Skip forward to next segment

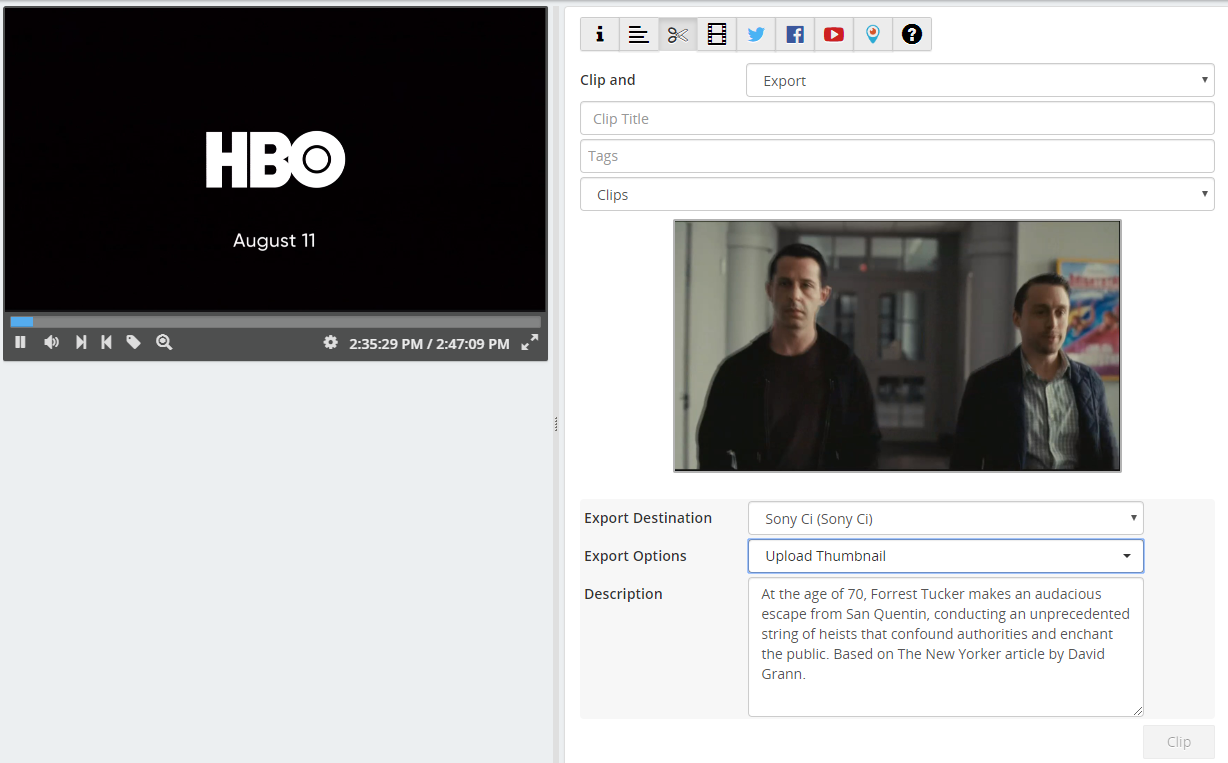pyautogui.click(x=81, y=342)
